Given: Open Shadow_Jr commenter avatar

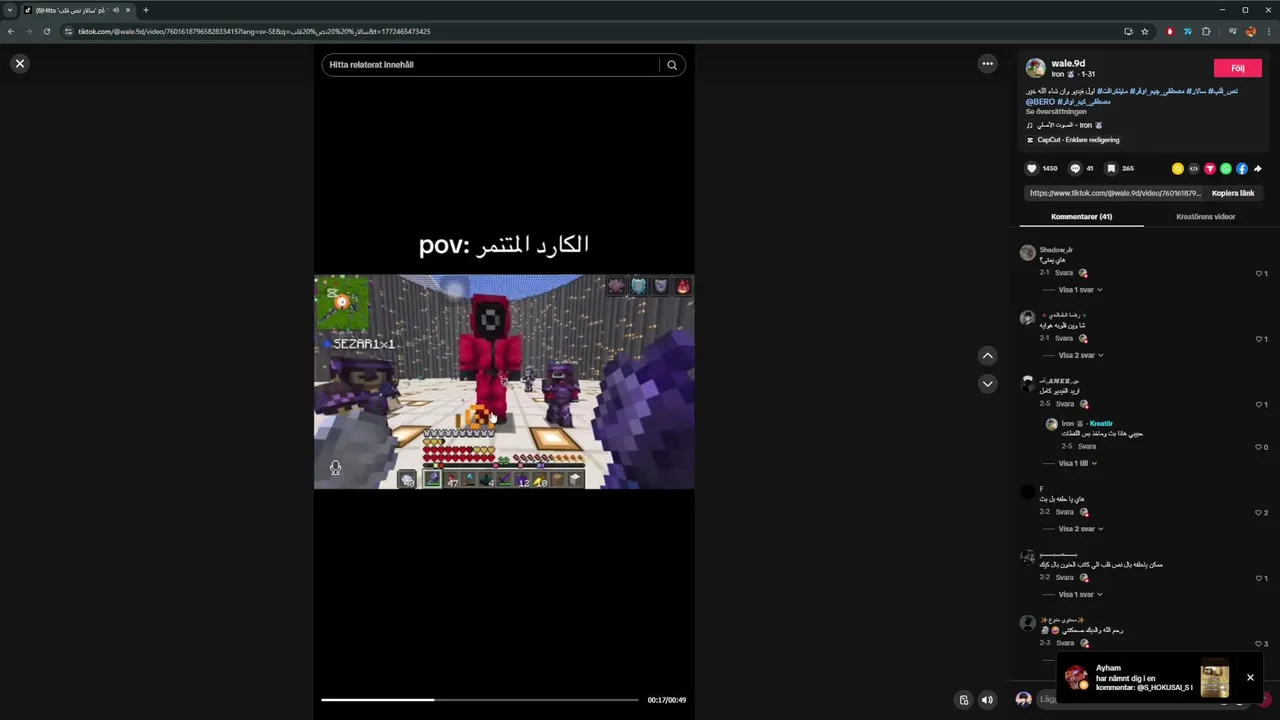Looking at the screenshot, I should (x=1027, y=253).
